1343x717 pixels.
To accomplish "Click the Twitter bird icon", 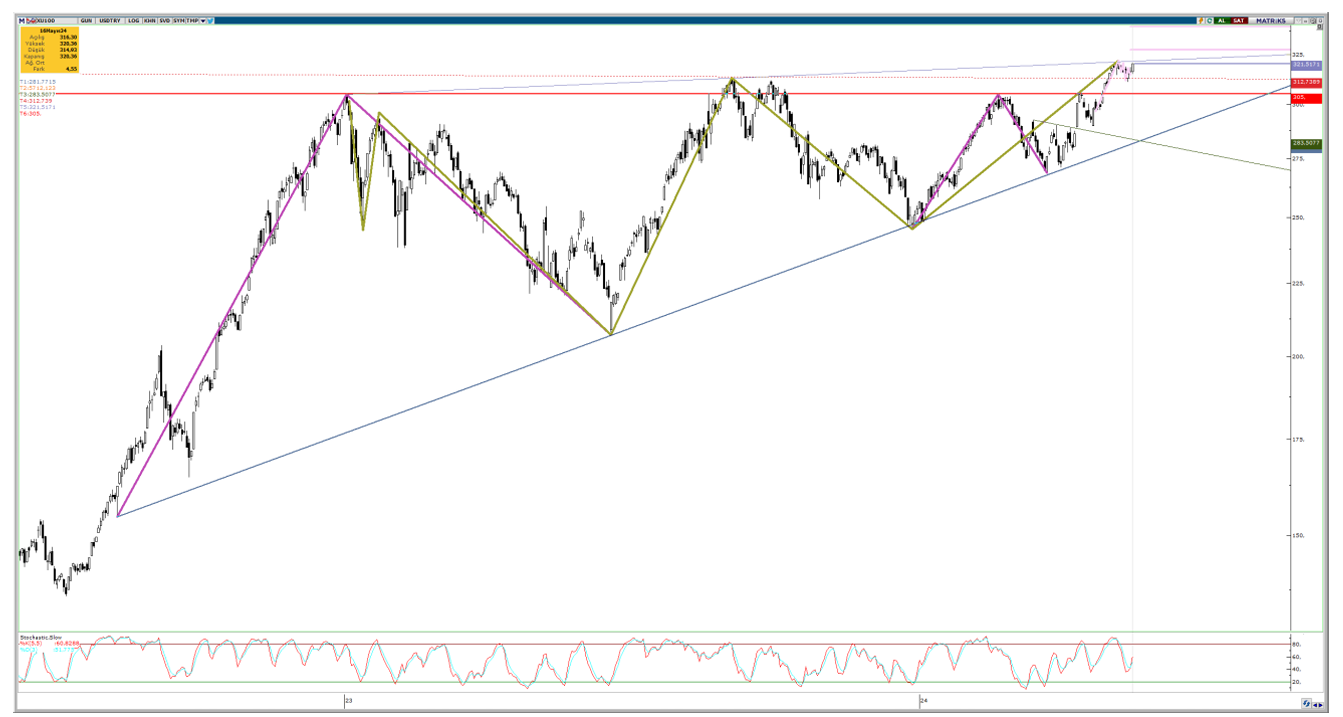I will point(210,20).
